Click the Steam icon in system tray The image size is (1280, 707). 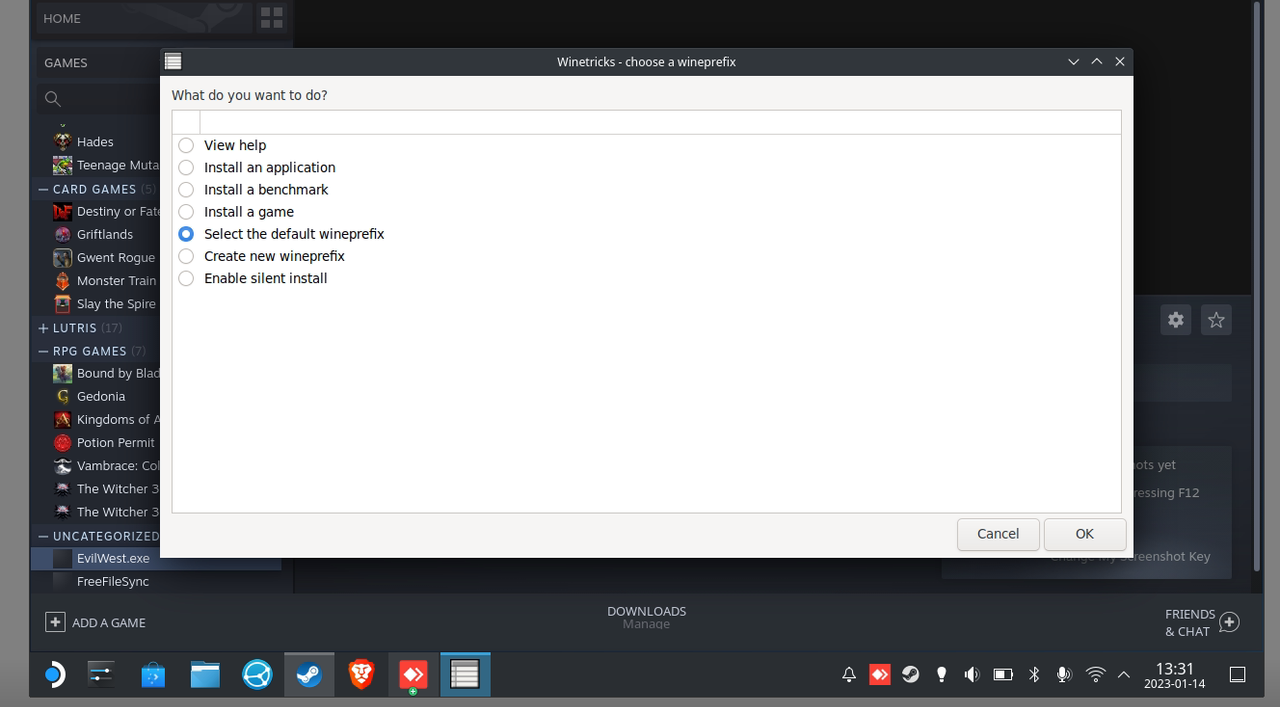[x=910, y=675]
